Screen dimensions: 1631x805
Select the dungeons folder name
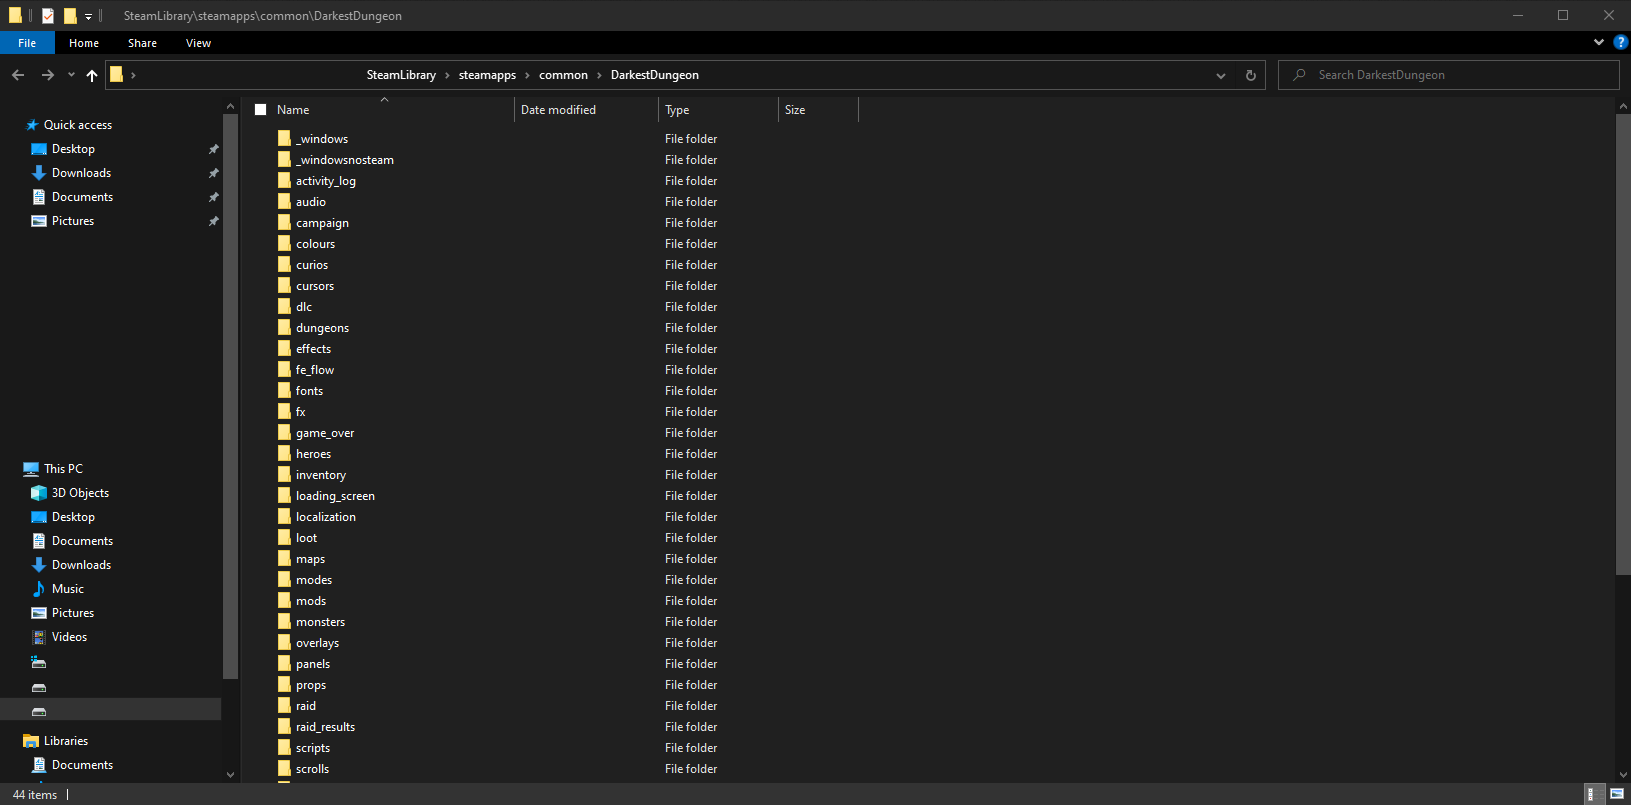click(x=322, y=328)
